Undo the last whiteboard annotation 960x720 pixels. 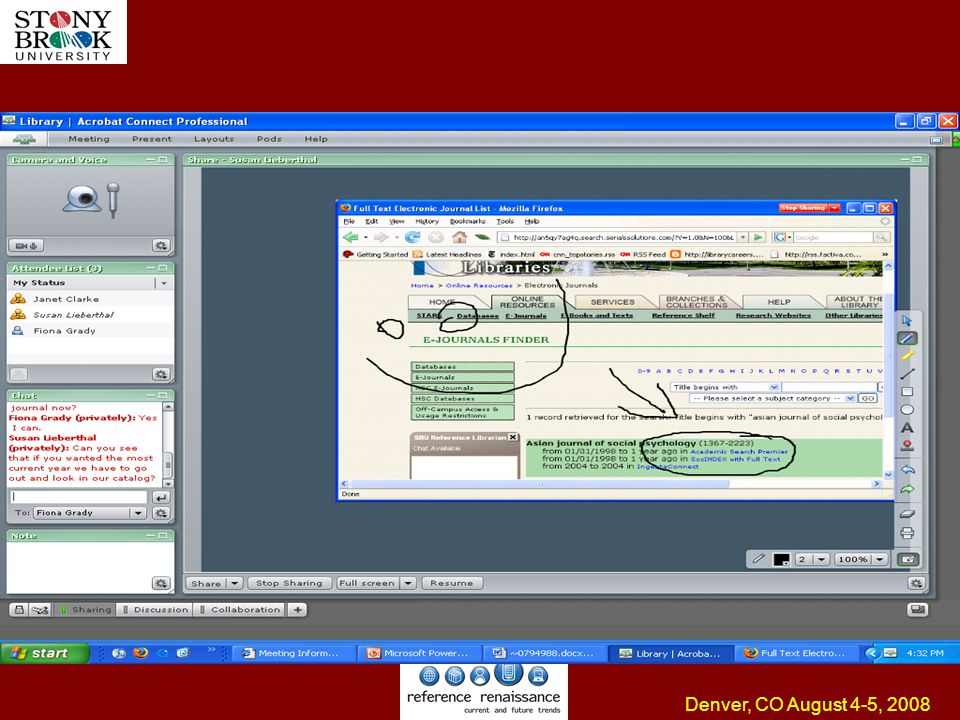click(x=907, y=470)
